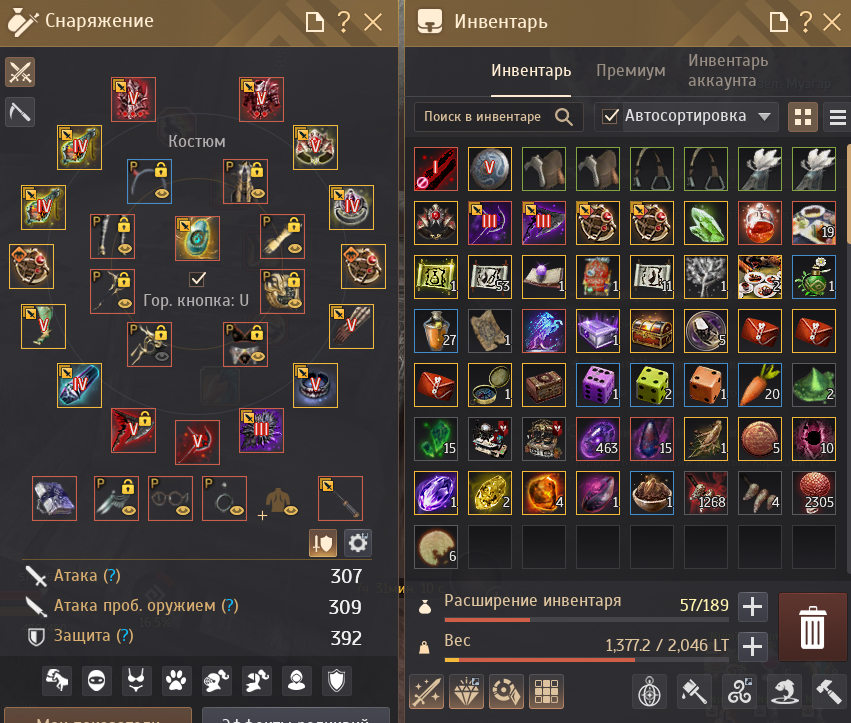This screenshot has width=851, height=723.
Task: Open the Инвентарь аккаунта tab
Action: pos(728,71)
